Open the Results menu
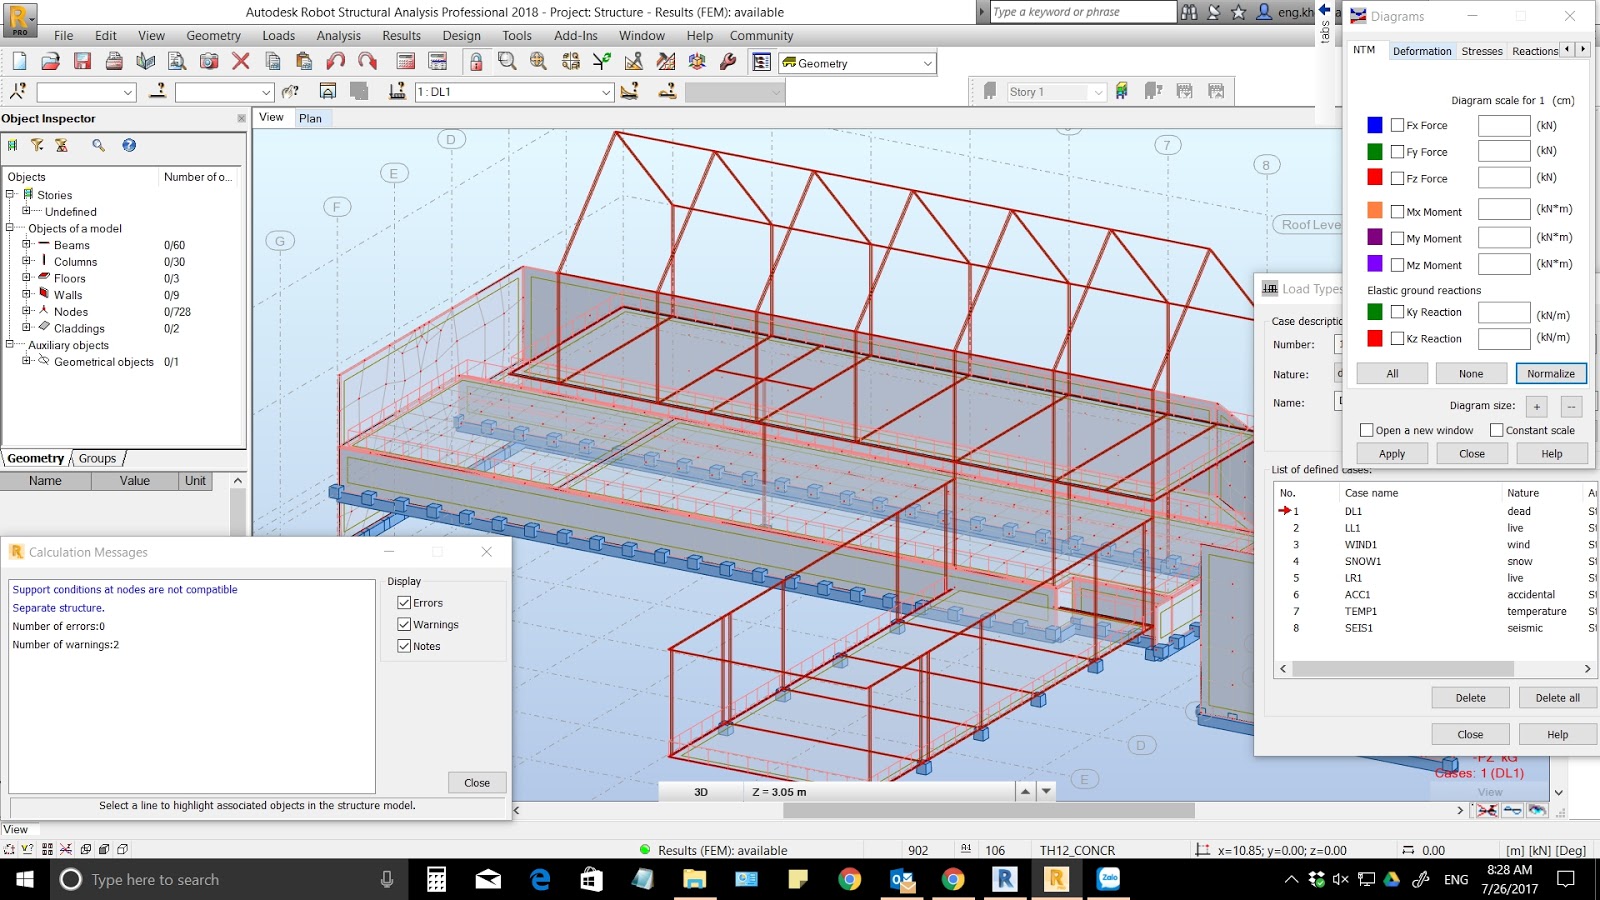This screenshot has width=1600, height=900. [x=401, y=35]
